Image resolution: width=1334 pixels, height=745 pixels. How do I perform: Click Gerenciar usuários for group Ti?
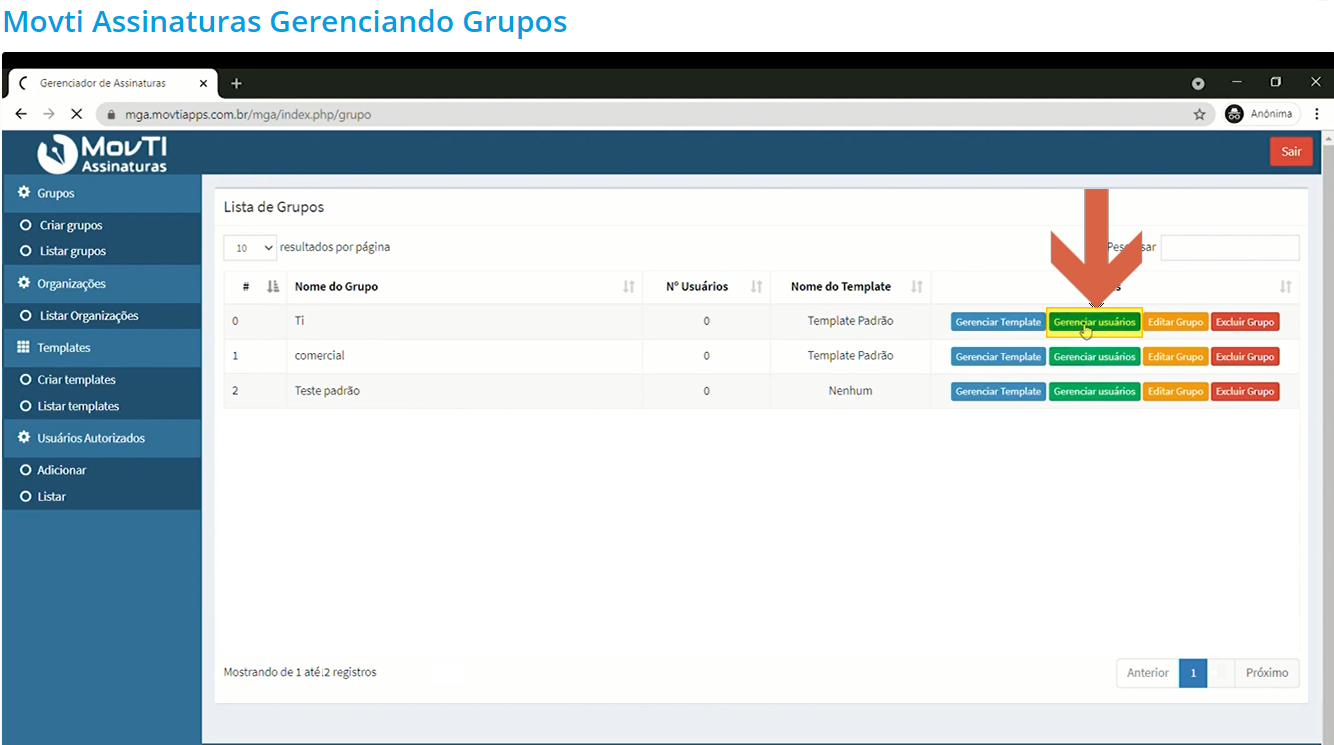[1094, 322]
